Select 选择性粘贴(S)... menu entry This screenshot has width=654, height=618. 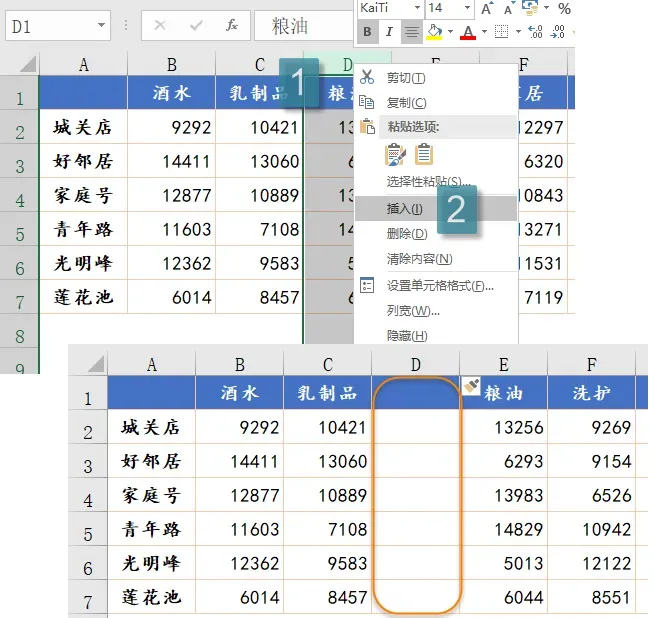pos(436,181)
